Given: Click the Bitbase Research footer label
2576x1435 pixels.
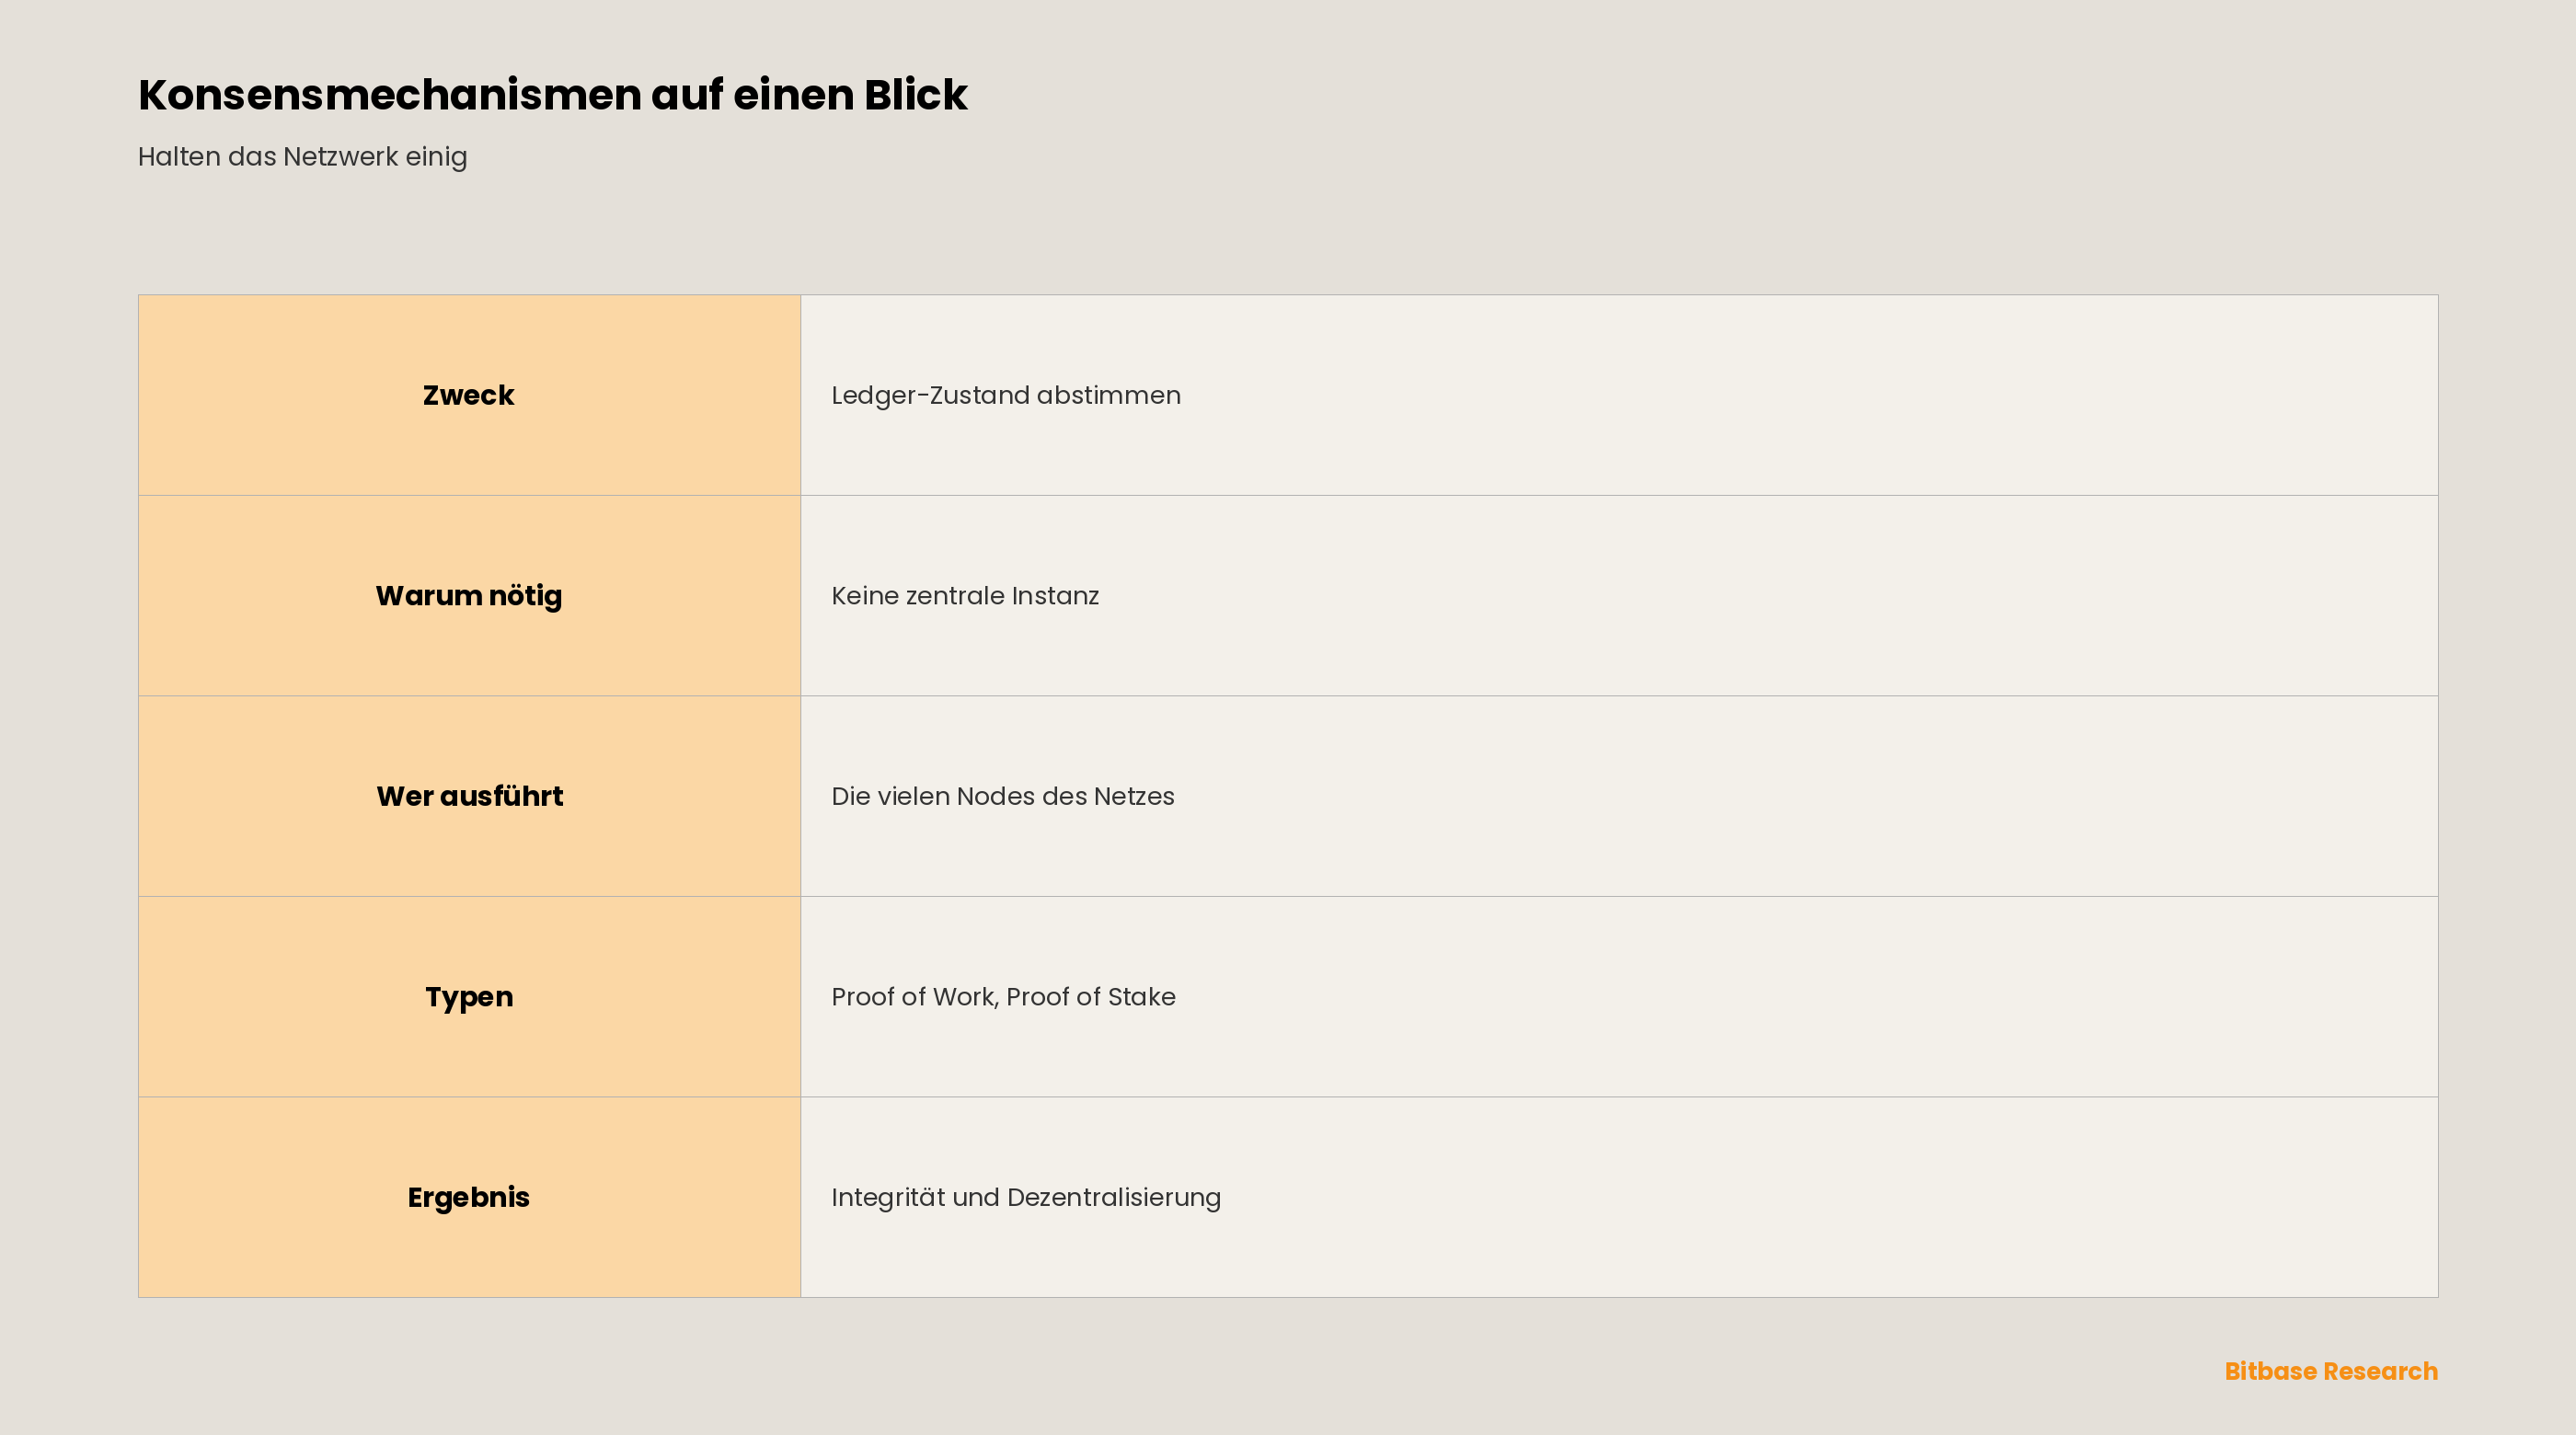Looking at the screenshot, I should (x=2331, y=1371).
